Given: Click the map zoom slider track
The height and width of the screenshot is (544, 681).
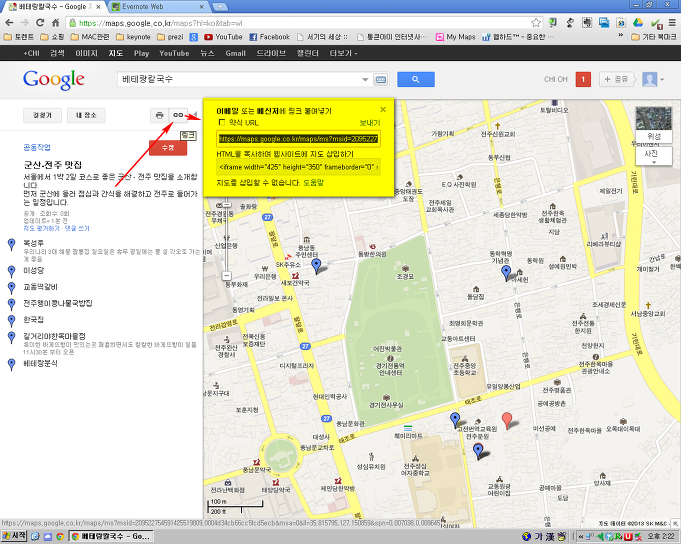Looking at the screenshot, I should pos(226,239).
